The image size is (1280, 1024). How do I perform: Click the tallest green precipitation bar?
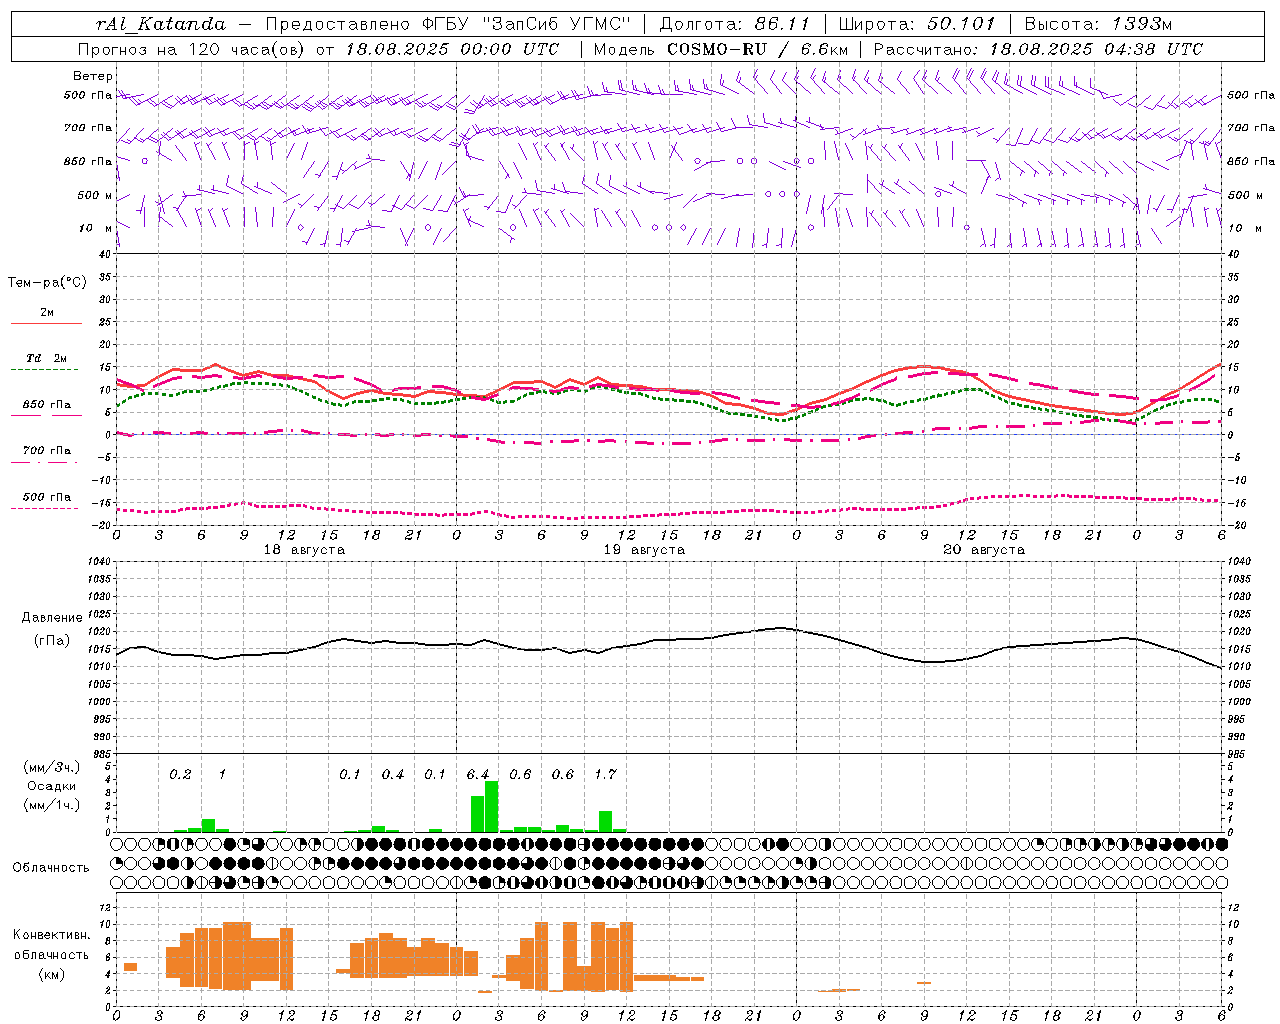(x=491, y=806)
